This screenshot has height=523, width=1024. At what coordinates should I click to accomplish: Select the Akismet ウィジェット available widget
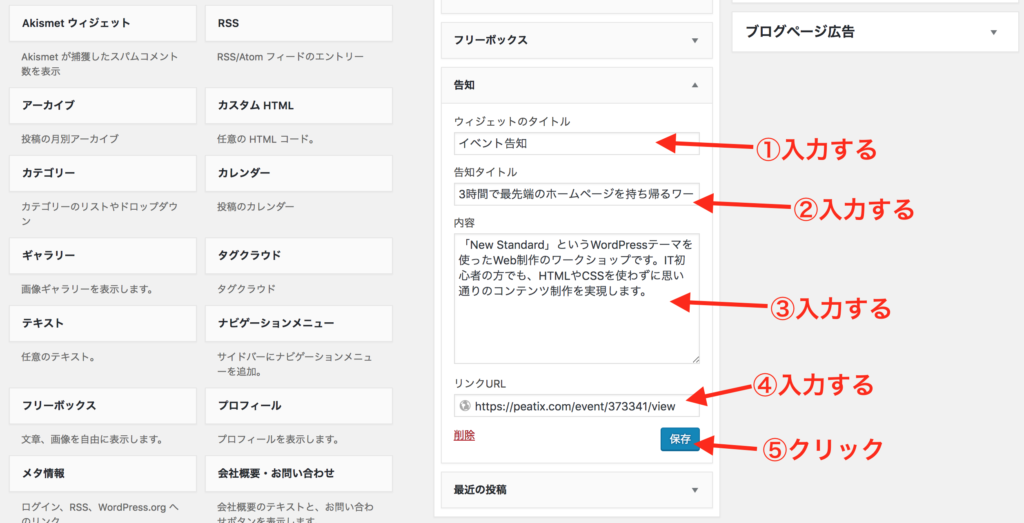pyautogui.click(x=102, y=23)
